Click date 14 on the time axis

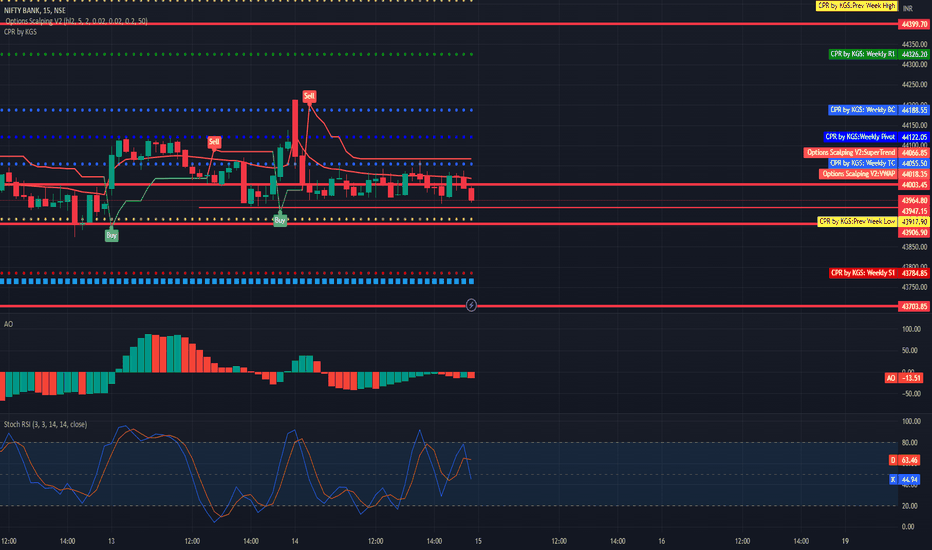point(295,541)
